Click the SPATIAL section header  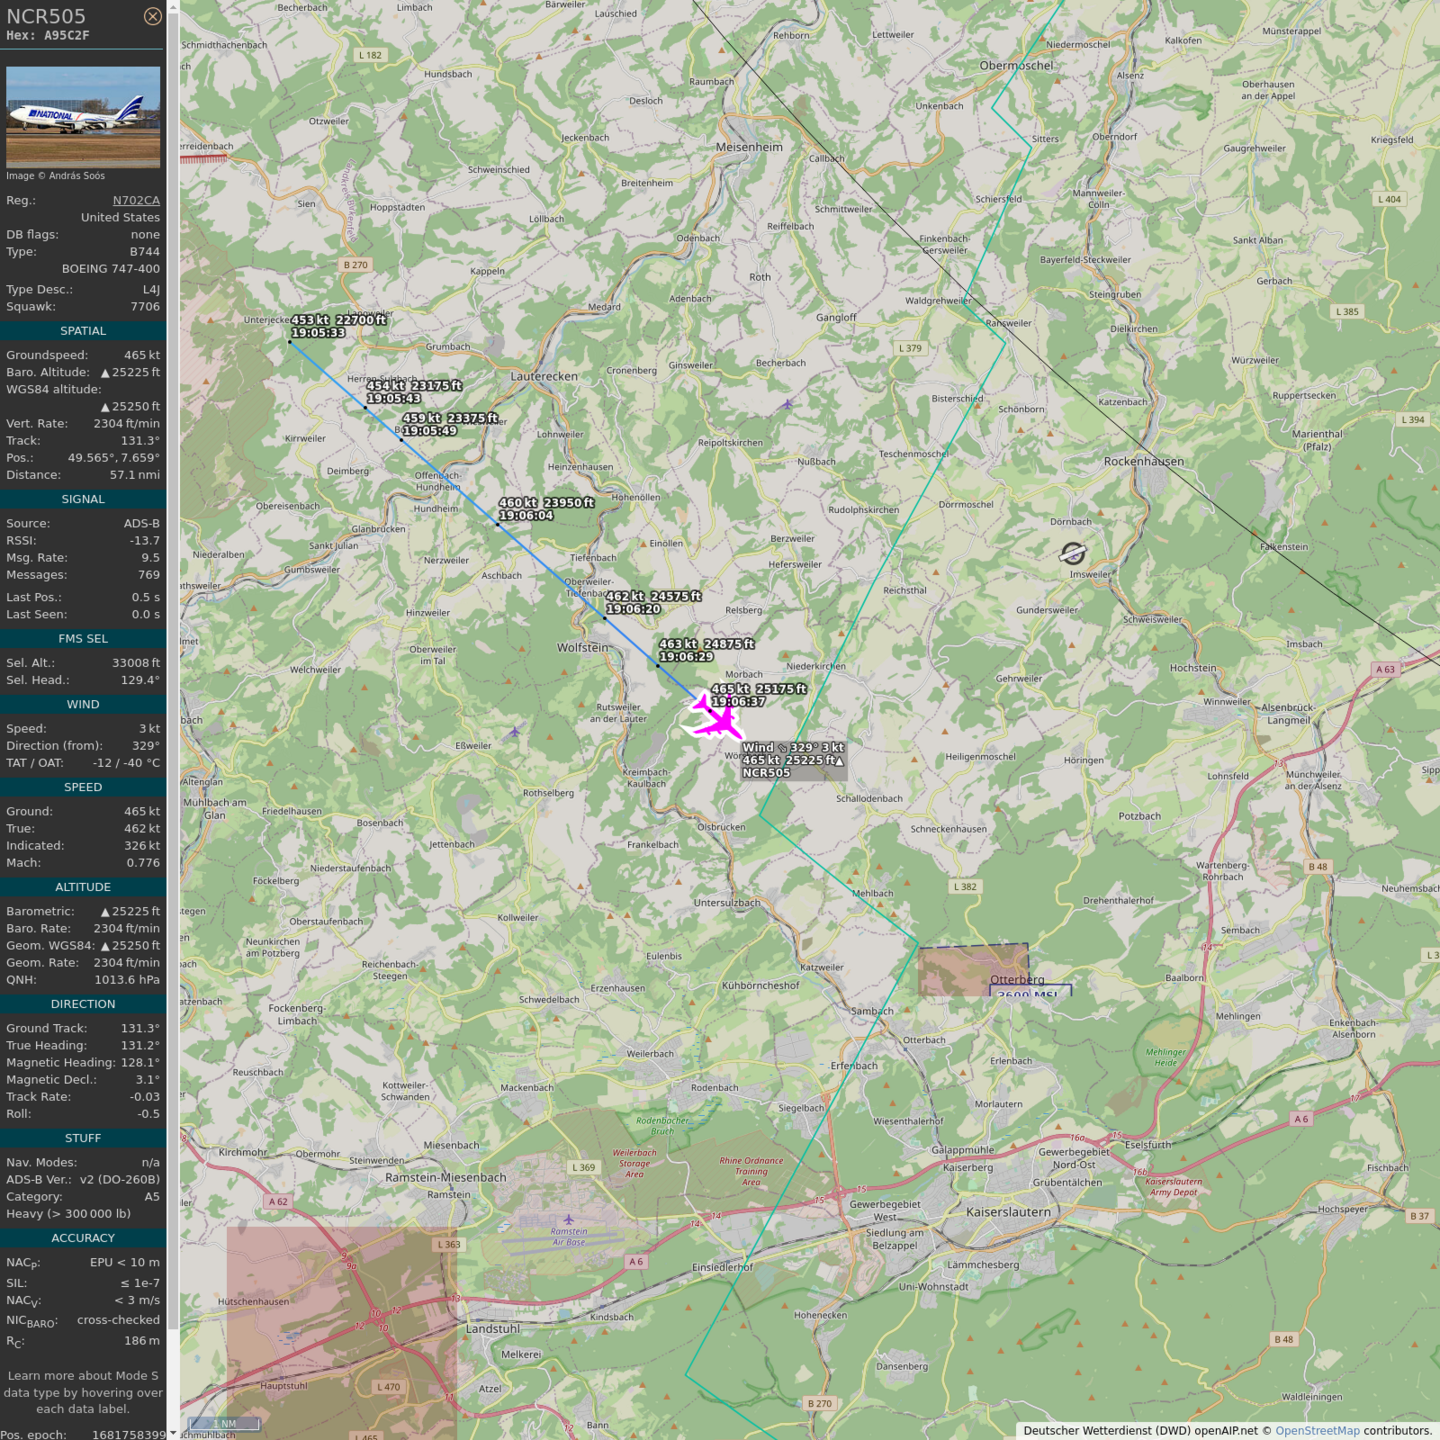(x=83, y=331)
